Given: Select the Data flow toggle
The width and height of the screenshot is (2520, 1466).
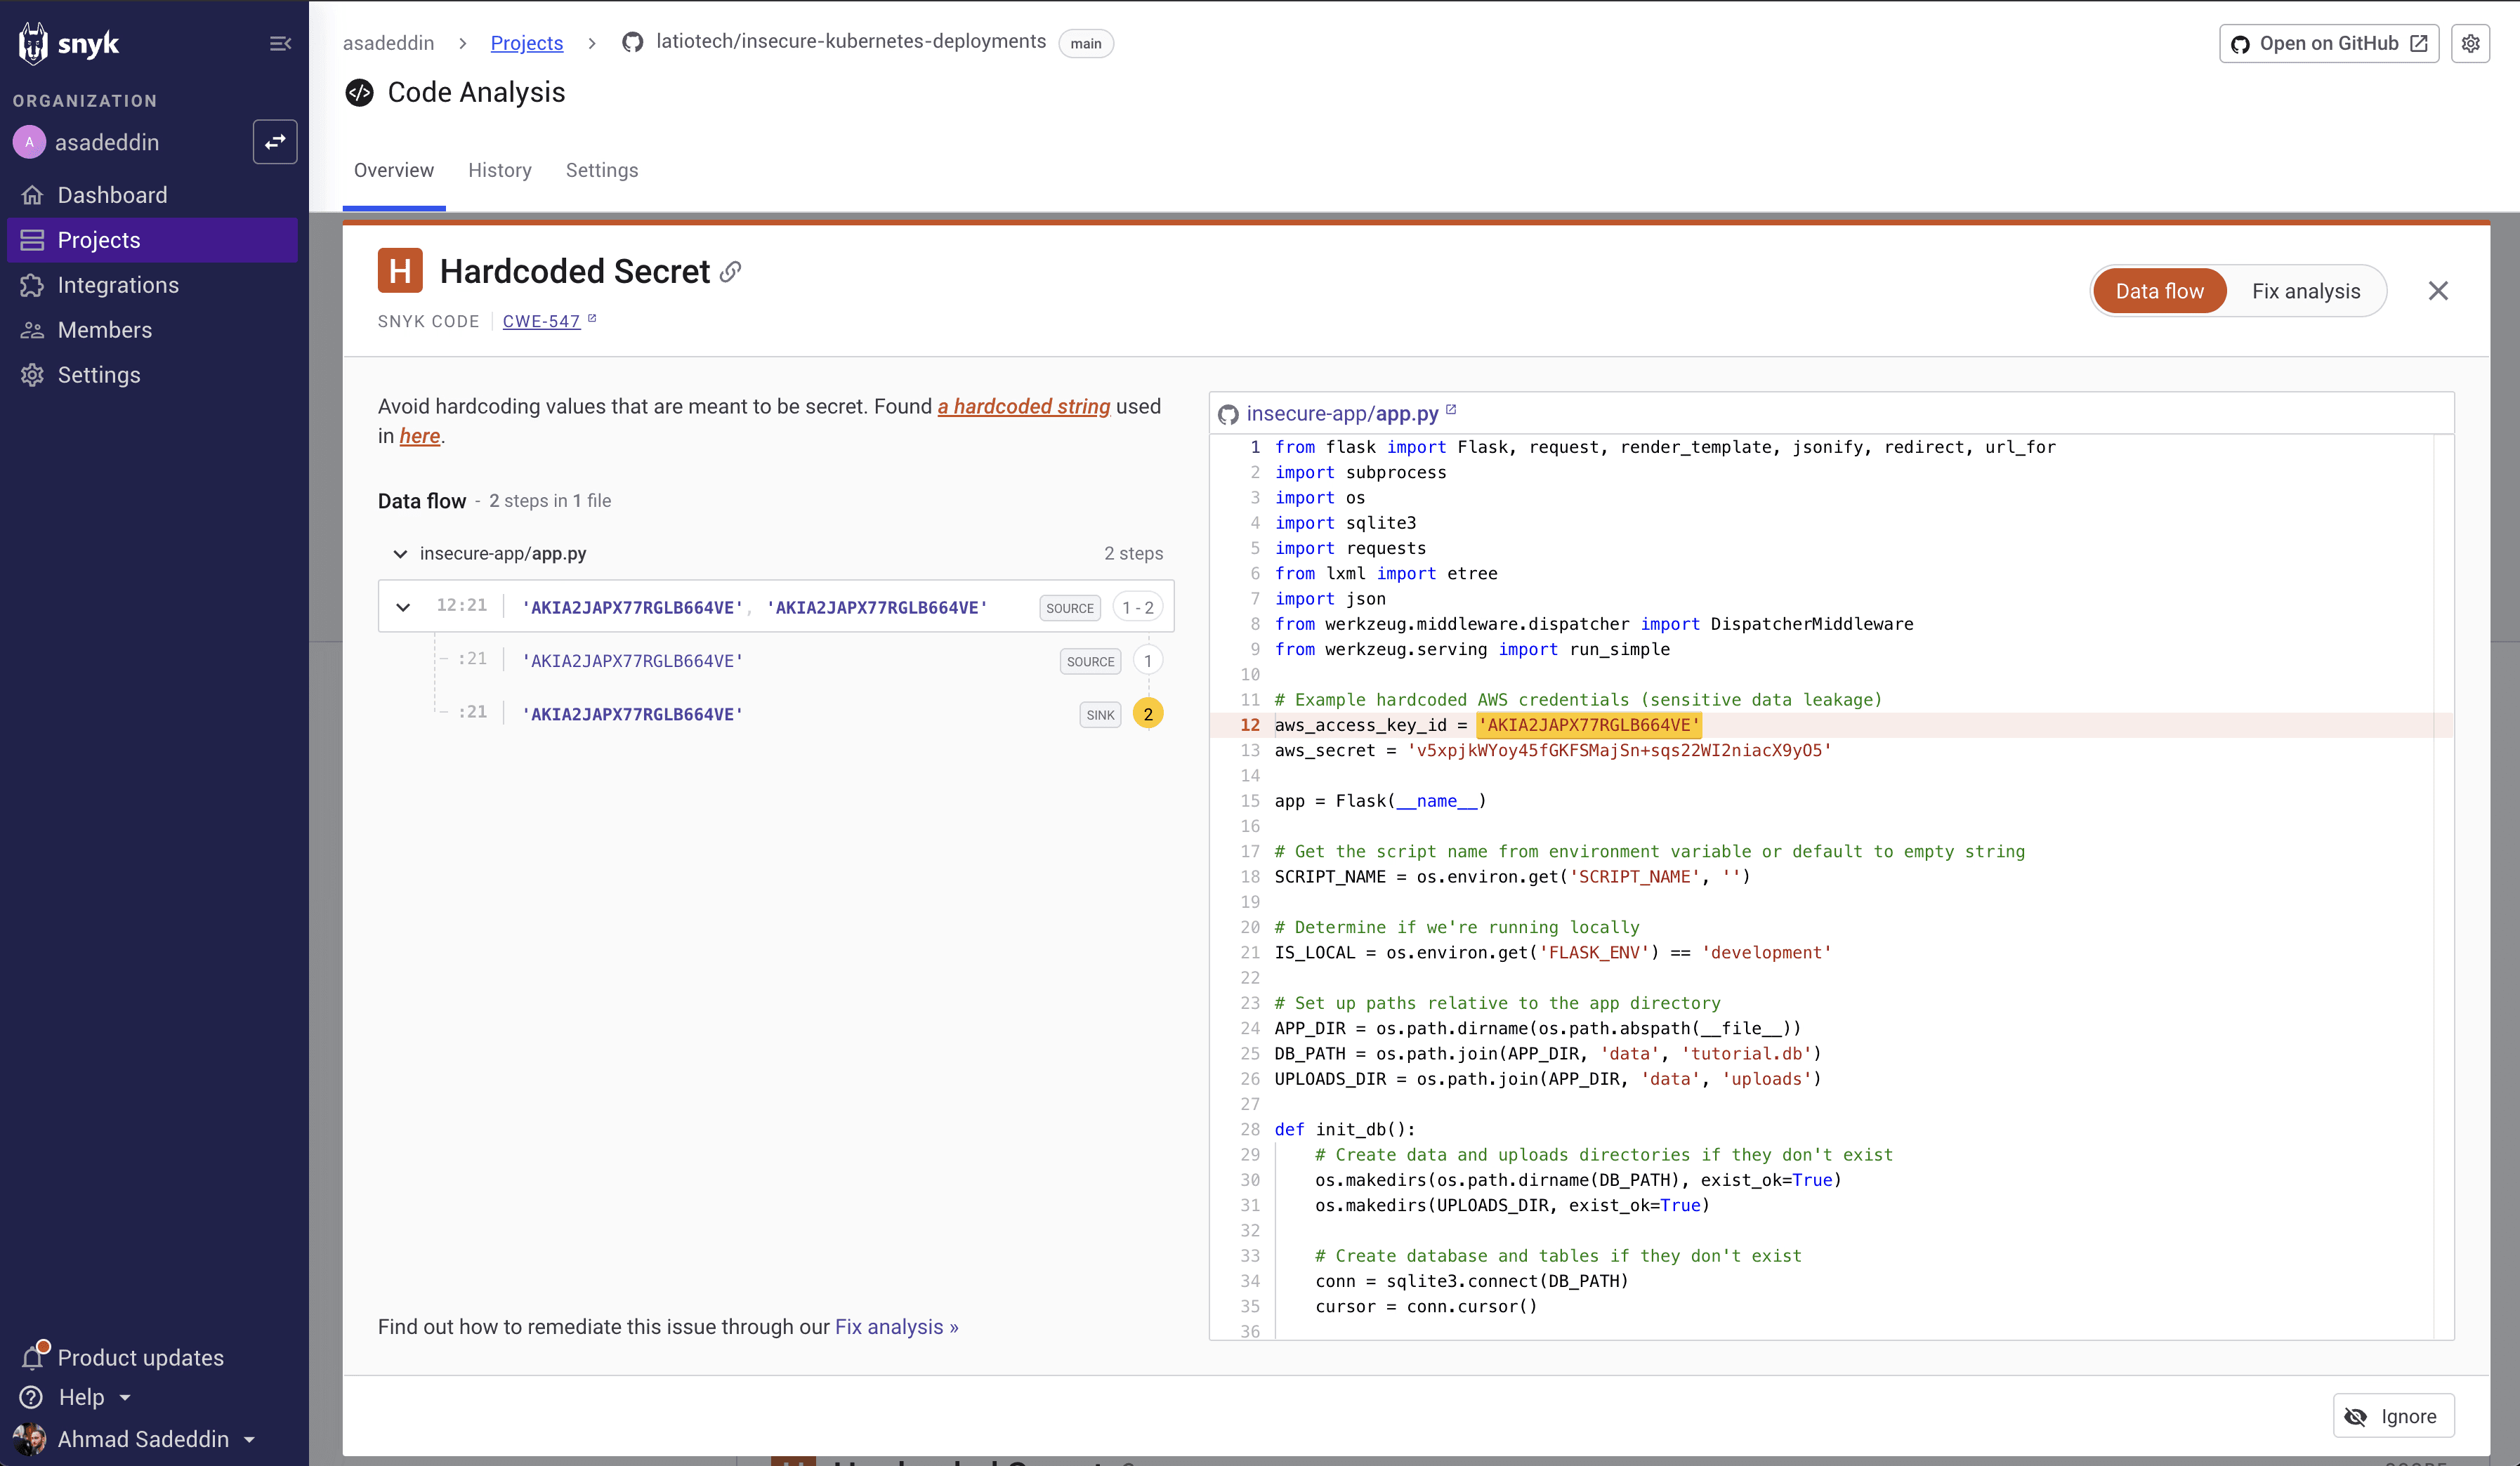Looking at the screenshot, I should 2159,291.
